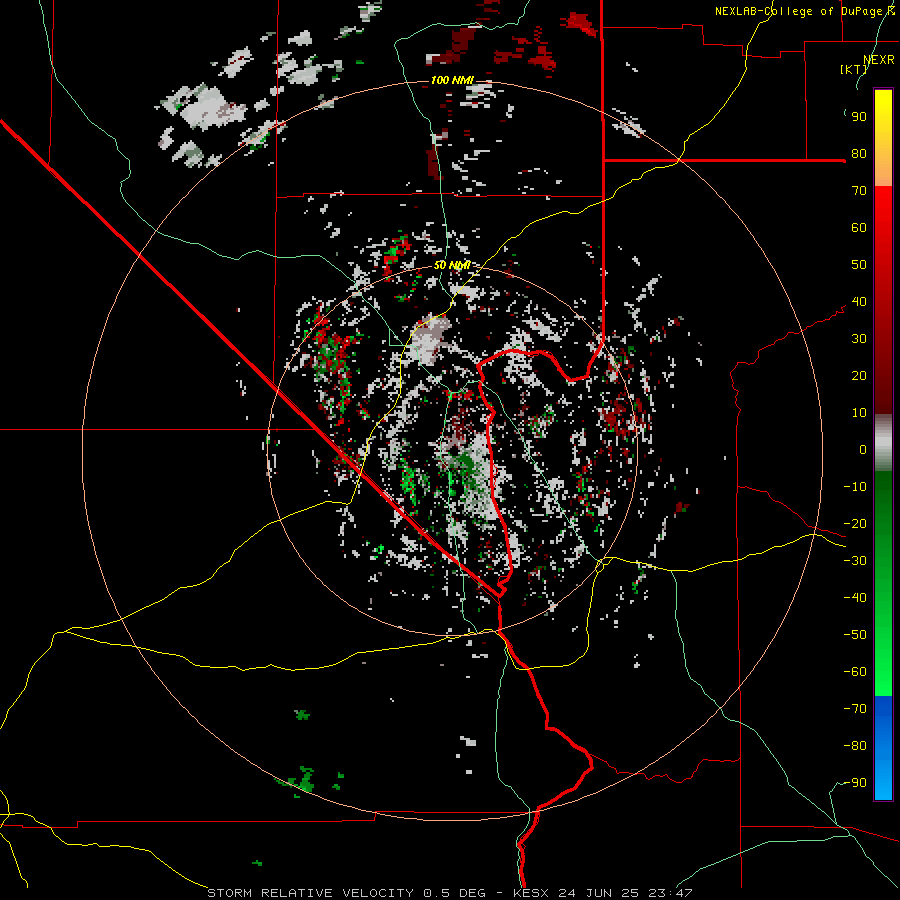
Task: Select the -50 value on the velocity scale
Action: (x=855, y=635)
